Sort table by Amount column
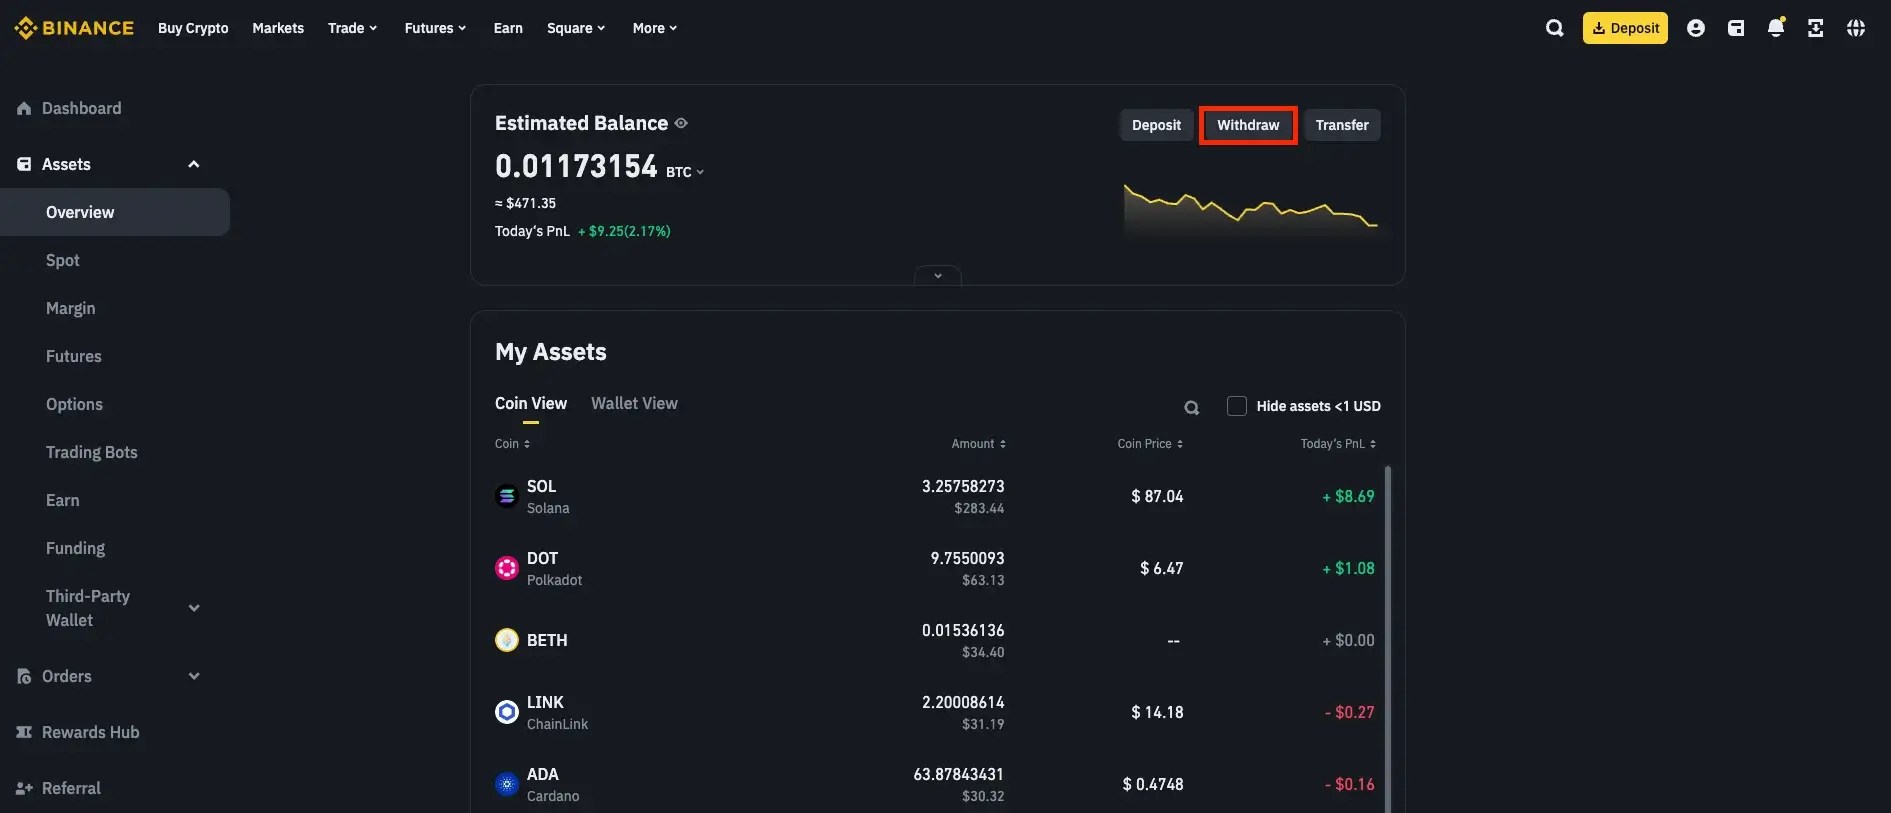Screen dimensions: 1891x813 click(978, 444)
